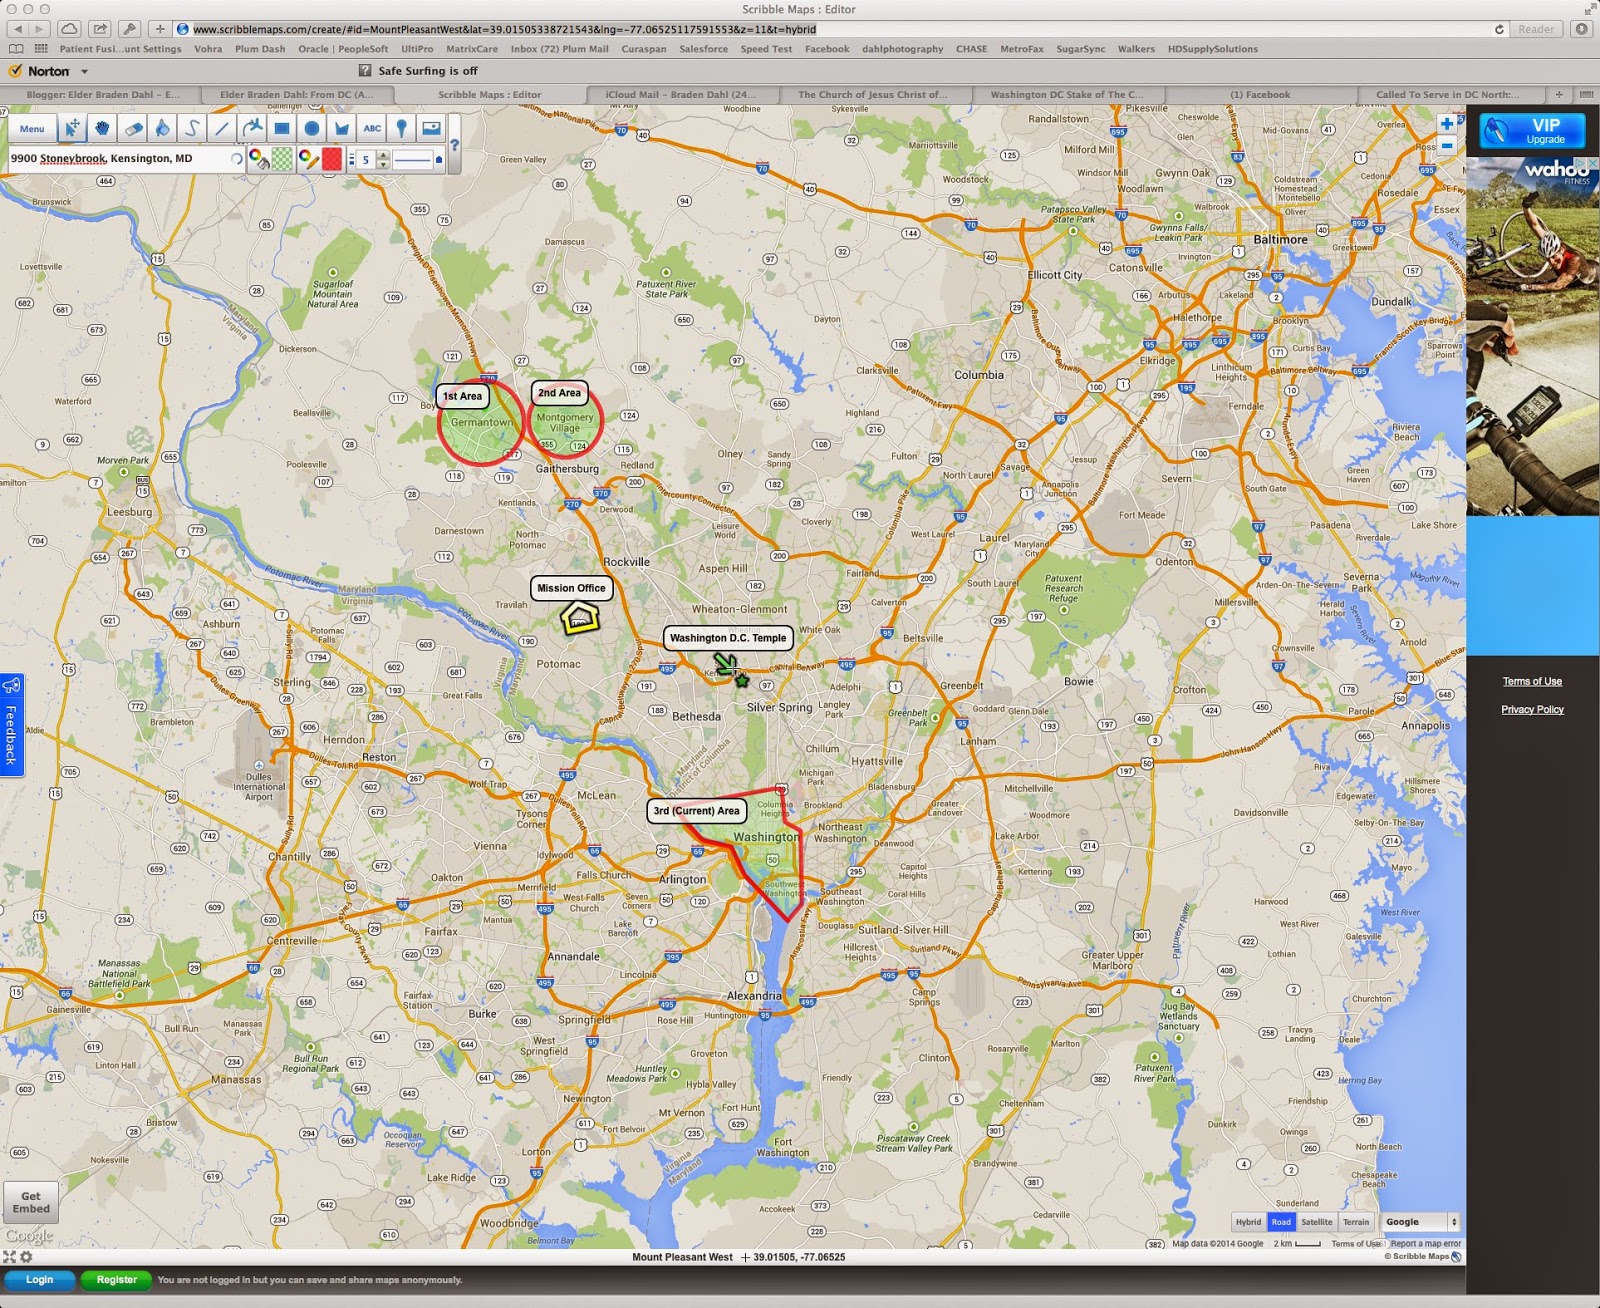1600x1308 pixels.
Task: Click the '3rd (Current) Area' map label
Action: click(696, 811)
